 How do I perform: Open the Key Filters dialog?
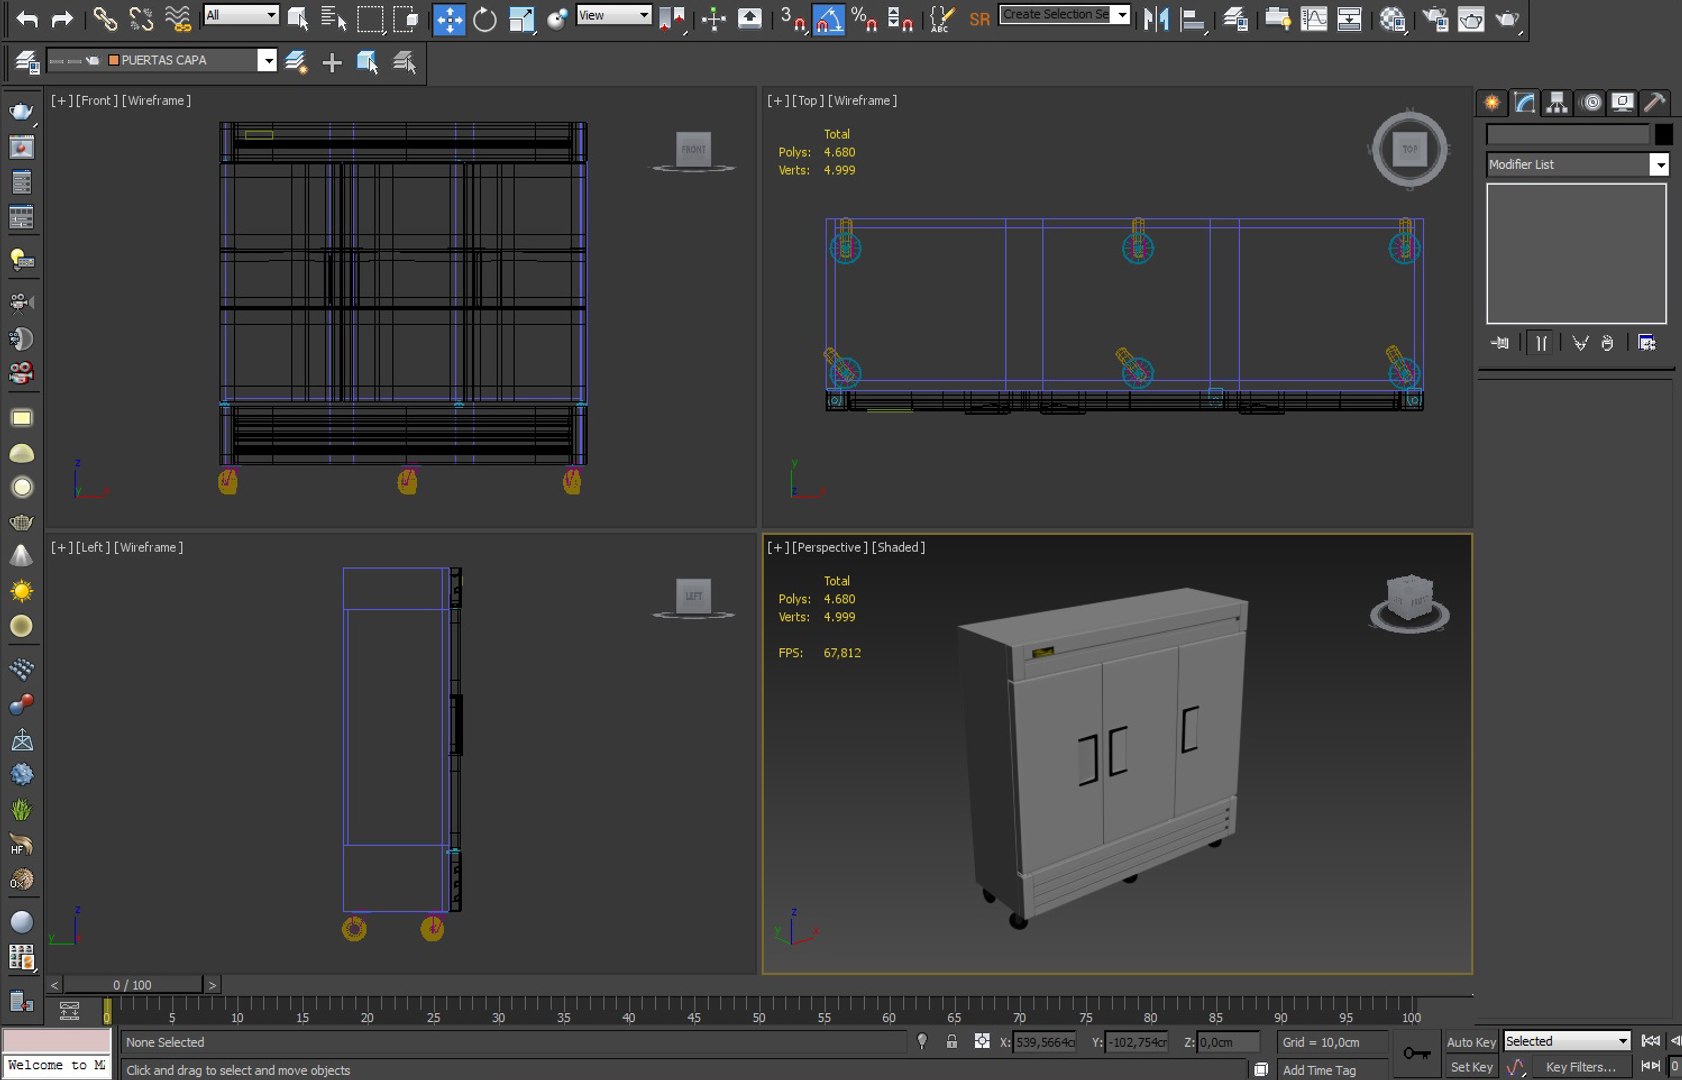pos(1581,1067)
